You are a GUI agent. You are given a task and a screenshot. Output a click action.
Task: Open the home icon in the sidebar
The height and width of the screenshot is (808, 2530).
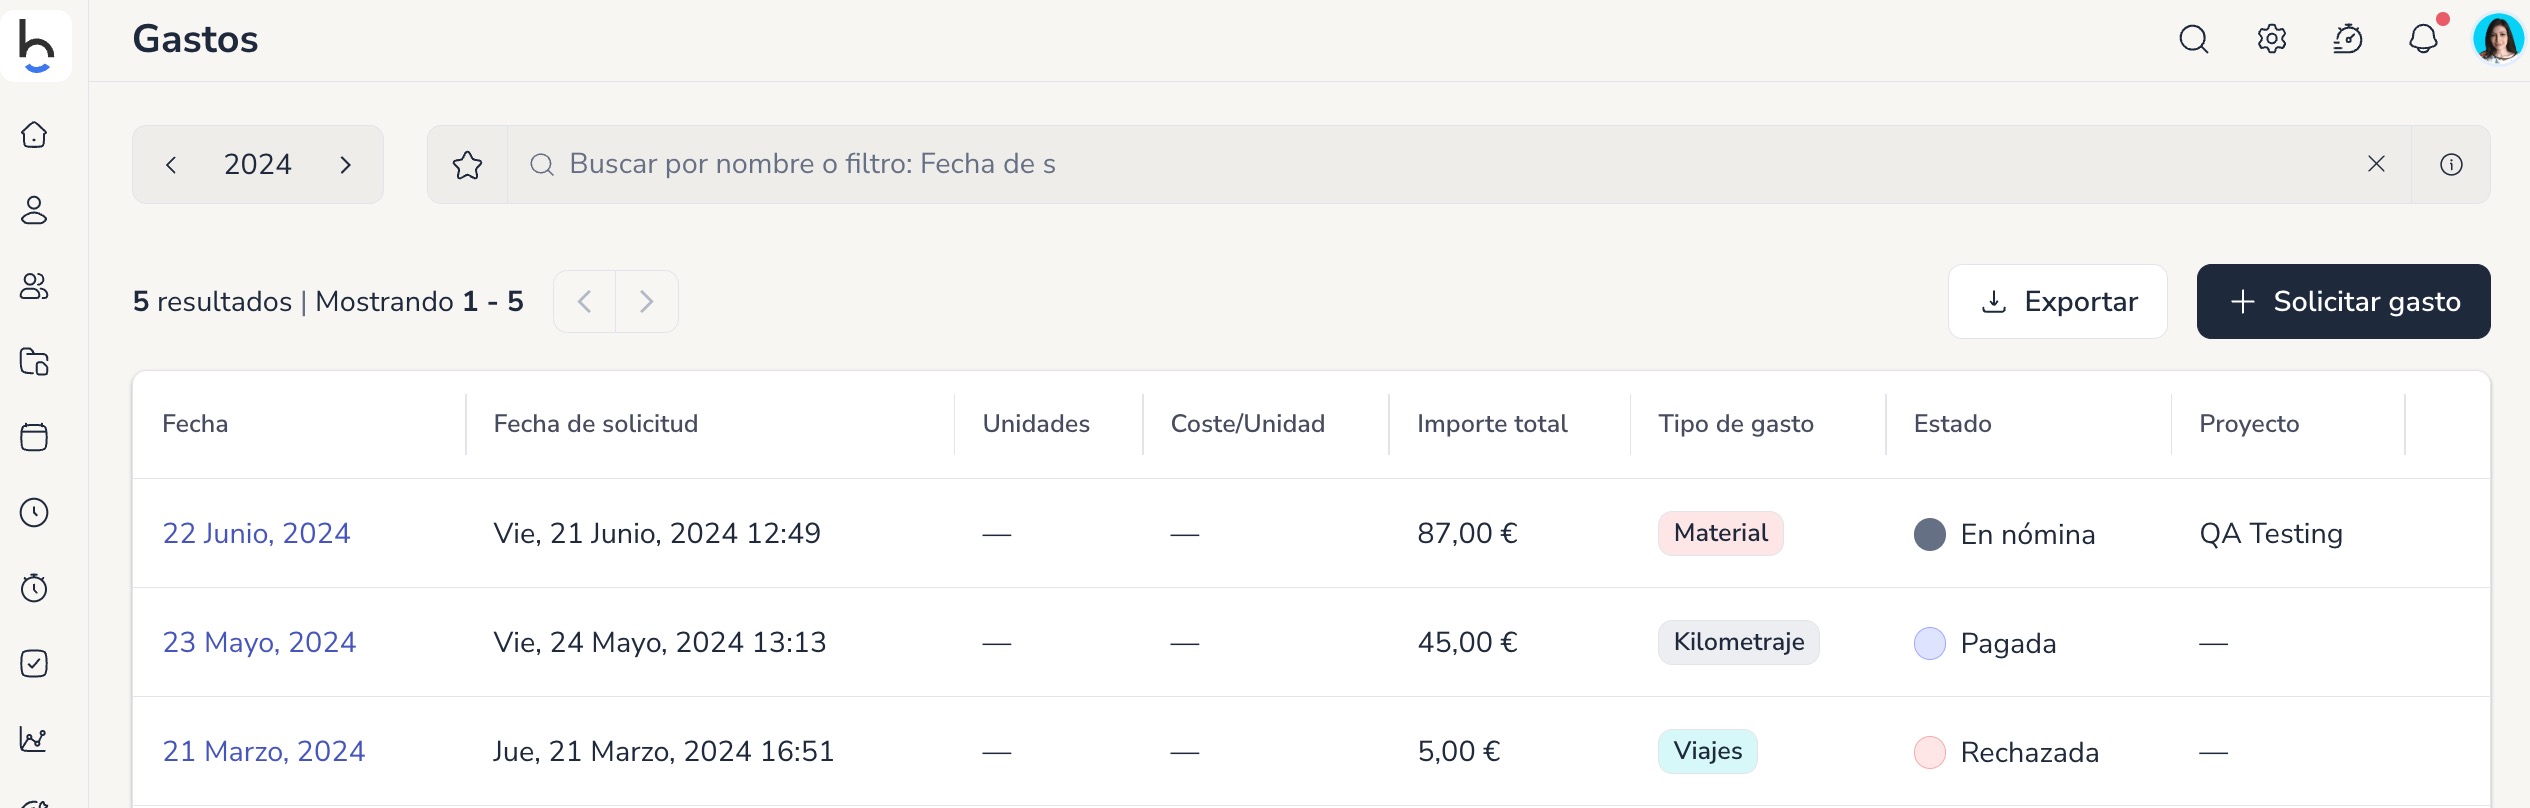(x=34, y=134)
